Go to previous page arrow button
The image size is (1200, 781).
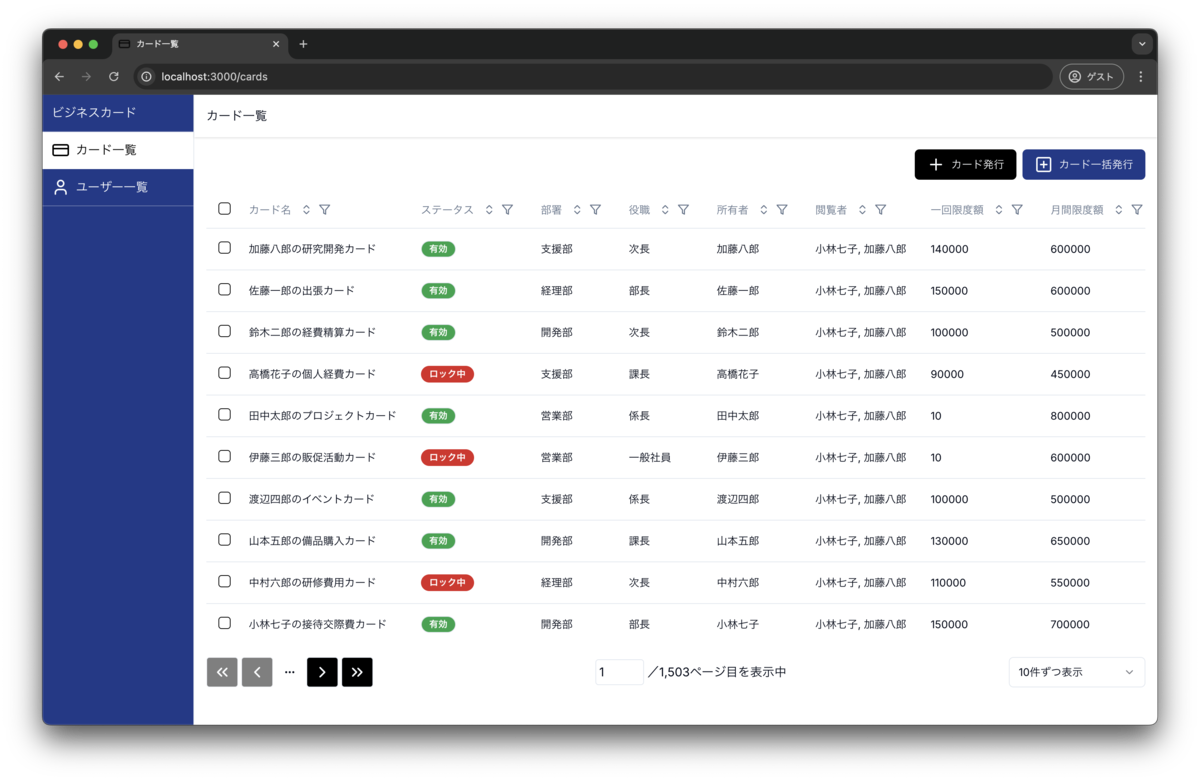[x=257, y=672]
